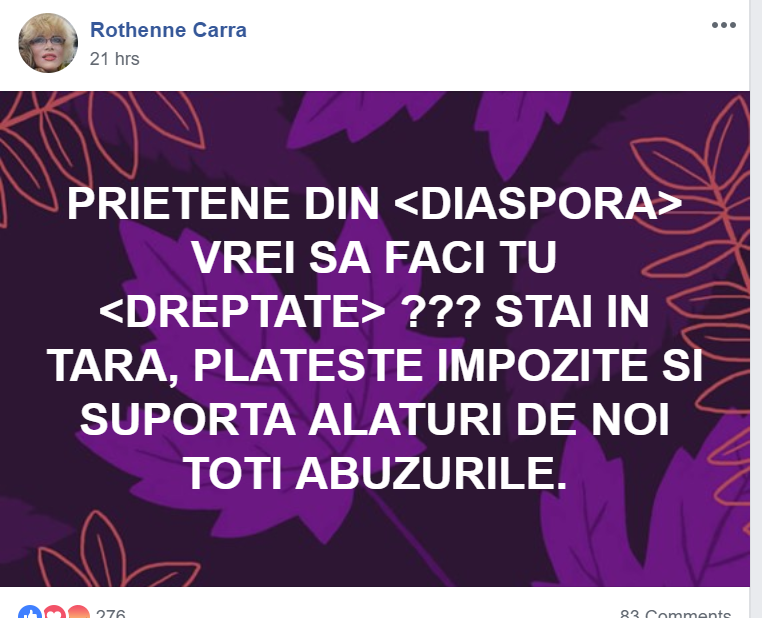Click the word DIASPORA in the post image
This screenshot has width=762, height=618.
(538, 204)
